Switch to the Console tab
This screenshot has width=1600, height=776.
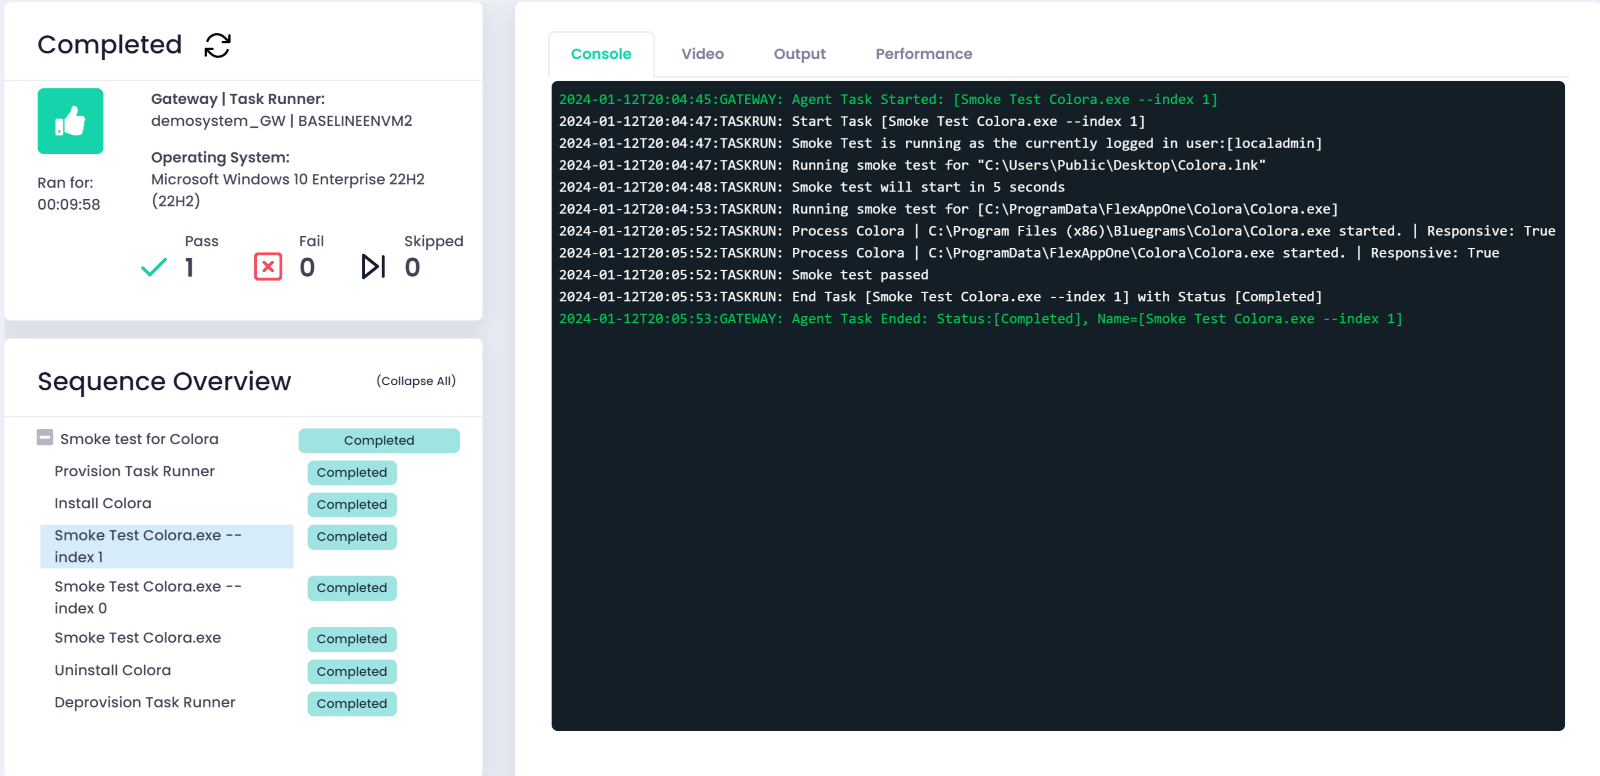tap(601, 54)
